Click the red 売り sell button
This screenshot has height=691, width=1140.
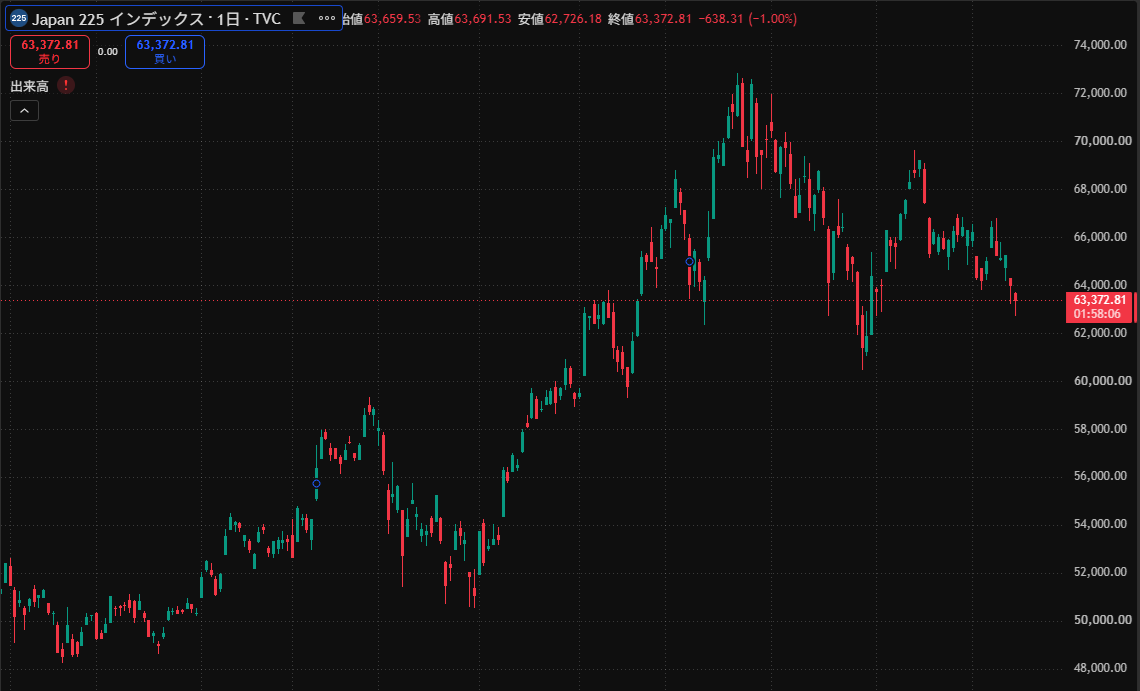(50, 52)
